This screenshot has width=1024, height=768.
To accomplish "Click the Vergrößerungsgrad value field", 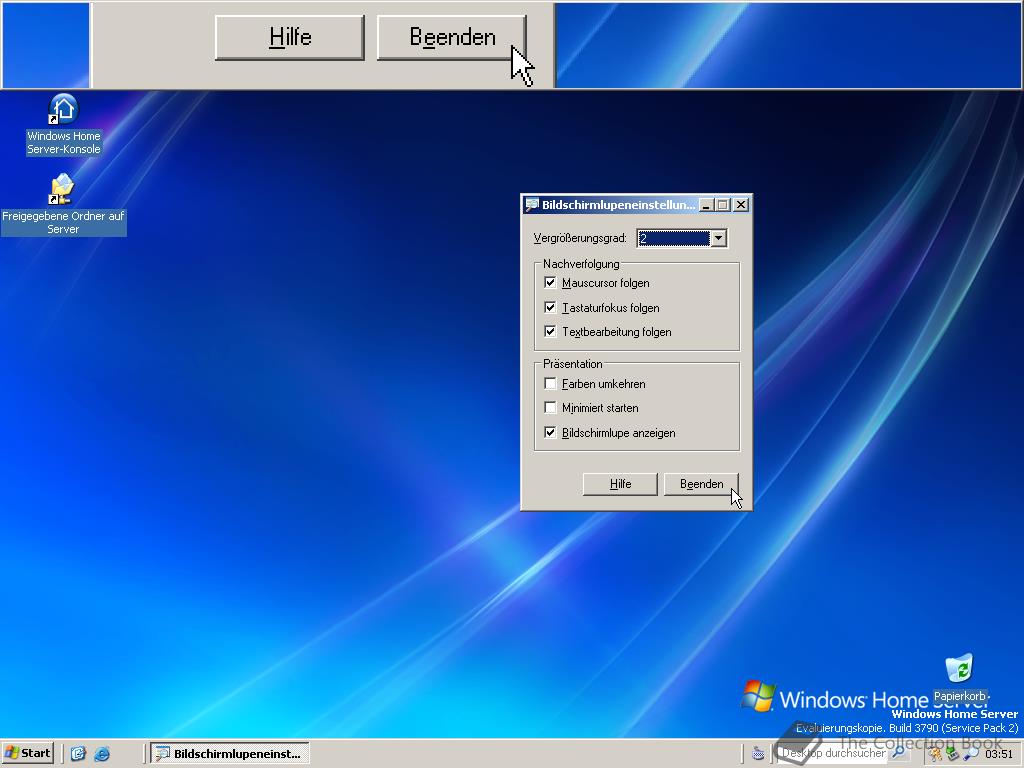I will (673, 238).
